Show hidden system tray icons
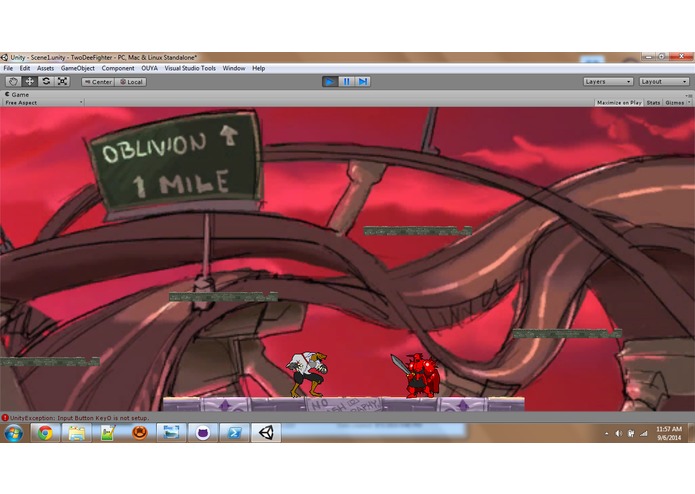Screen dimensions: 695x494 click(x=606, y=434)
